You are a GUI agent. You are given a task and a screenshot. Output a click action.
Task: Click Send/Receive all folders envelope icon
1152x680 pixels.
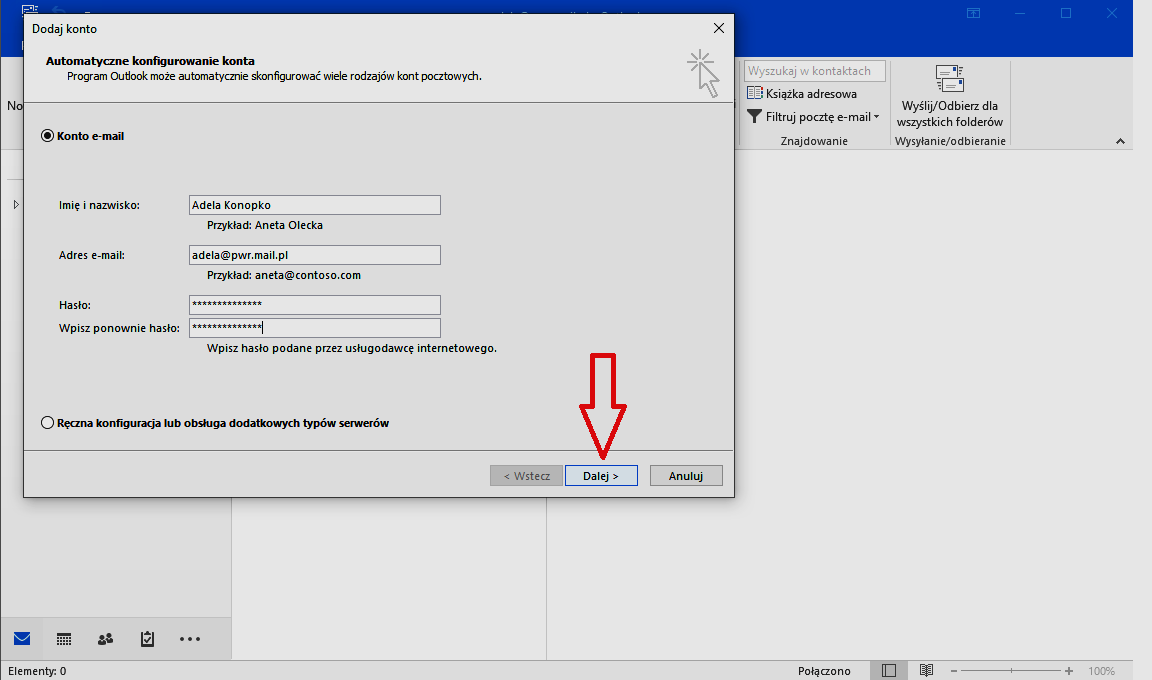(x=949, y=79)
